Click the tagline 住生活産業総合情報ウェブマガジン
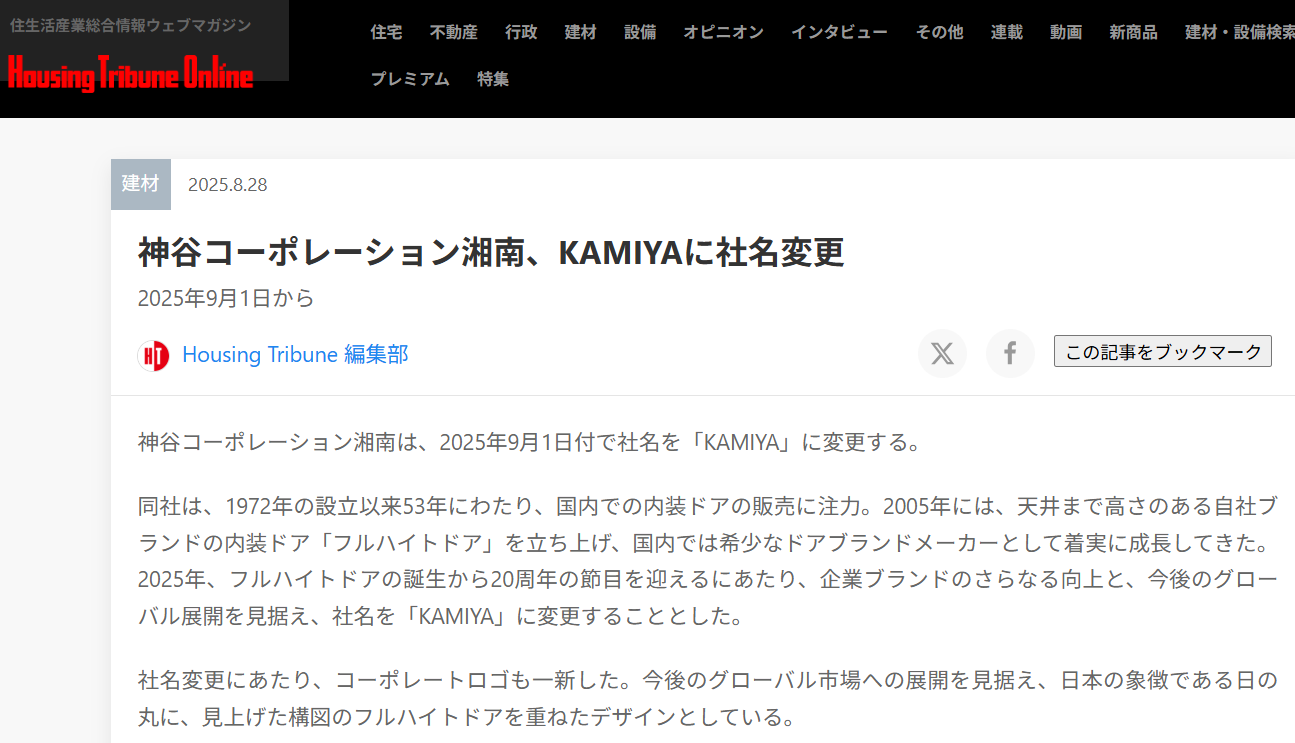The height and width of the screenshot is (743, 1295). [x=130, y=26]
